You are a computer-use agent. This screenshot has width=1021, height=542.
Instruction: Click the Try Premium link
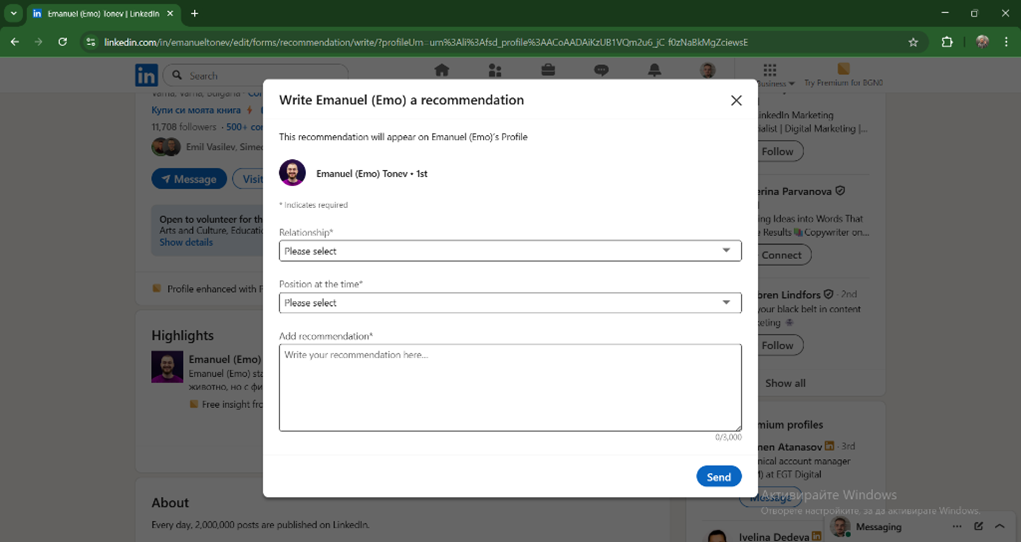843,76
